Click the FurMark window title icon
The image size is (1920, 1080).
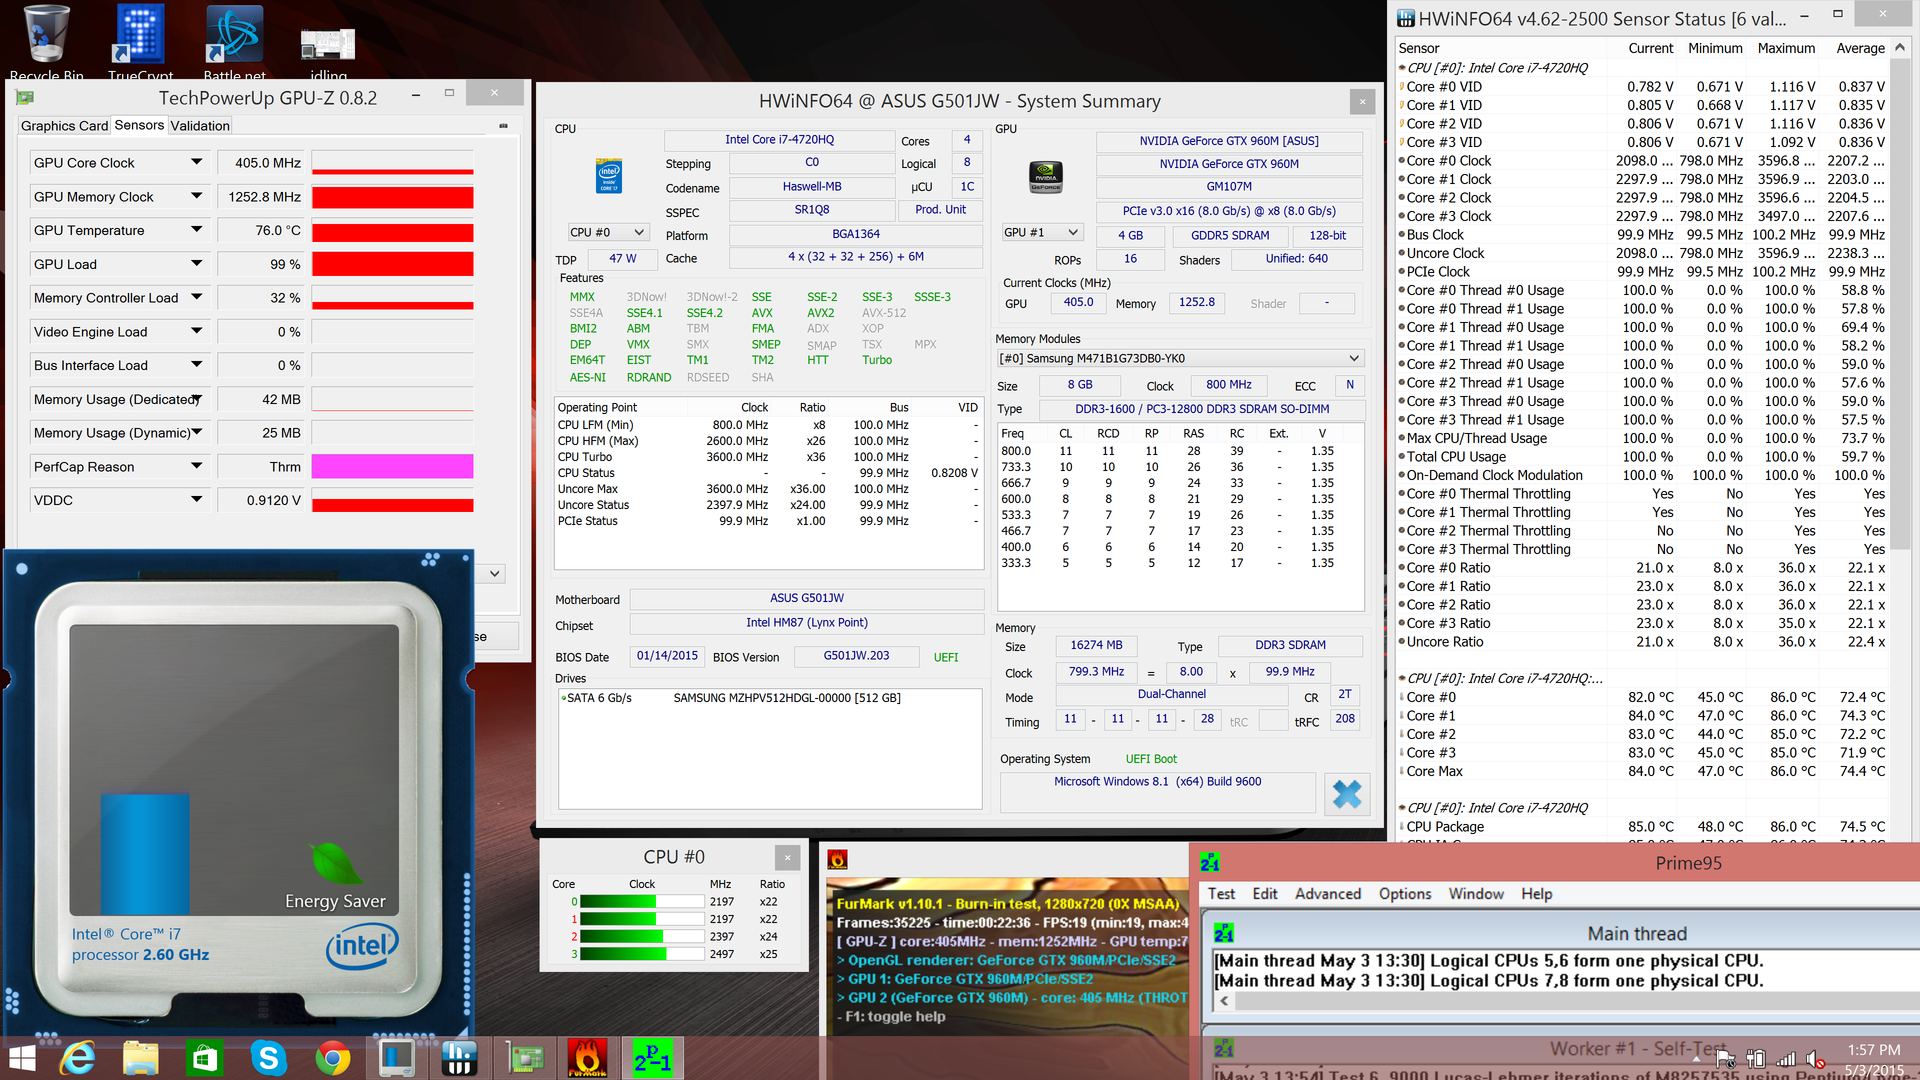click(838, 859)
